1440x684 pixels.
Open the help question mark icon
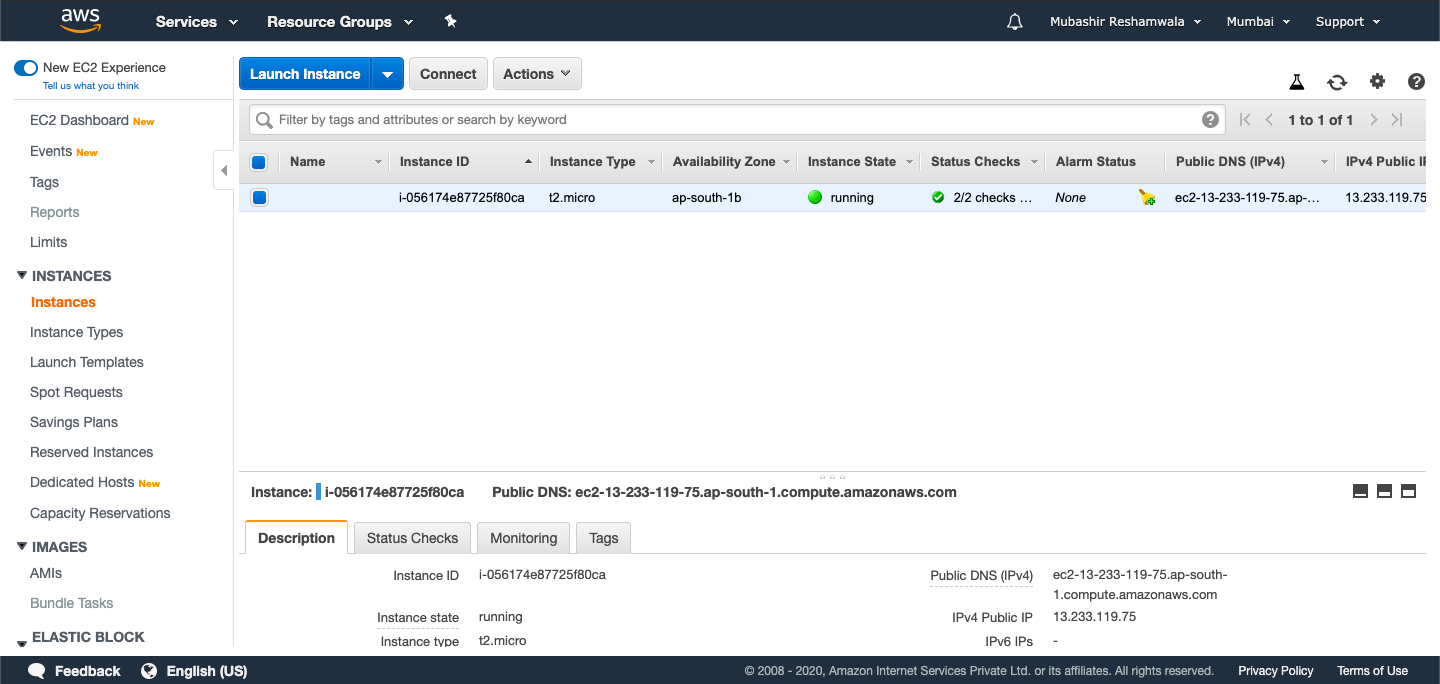[x=1416, y=82]
